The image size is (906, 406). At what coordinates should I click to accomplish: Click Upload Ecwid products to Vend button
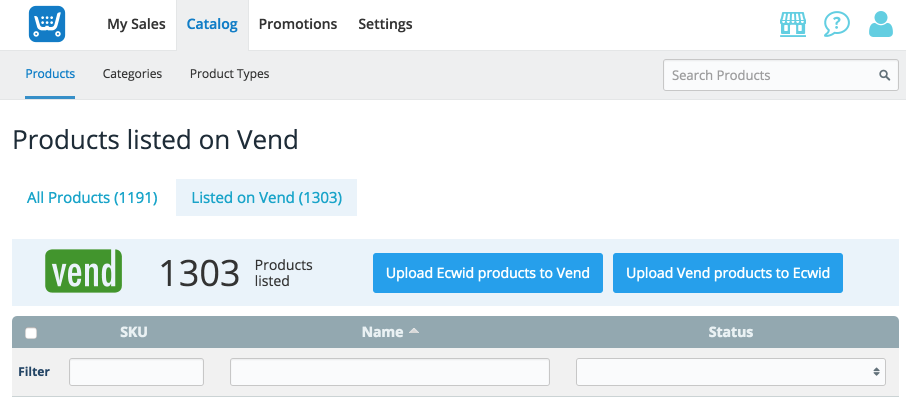coord(488,273)
